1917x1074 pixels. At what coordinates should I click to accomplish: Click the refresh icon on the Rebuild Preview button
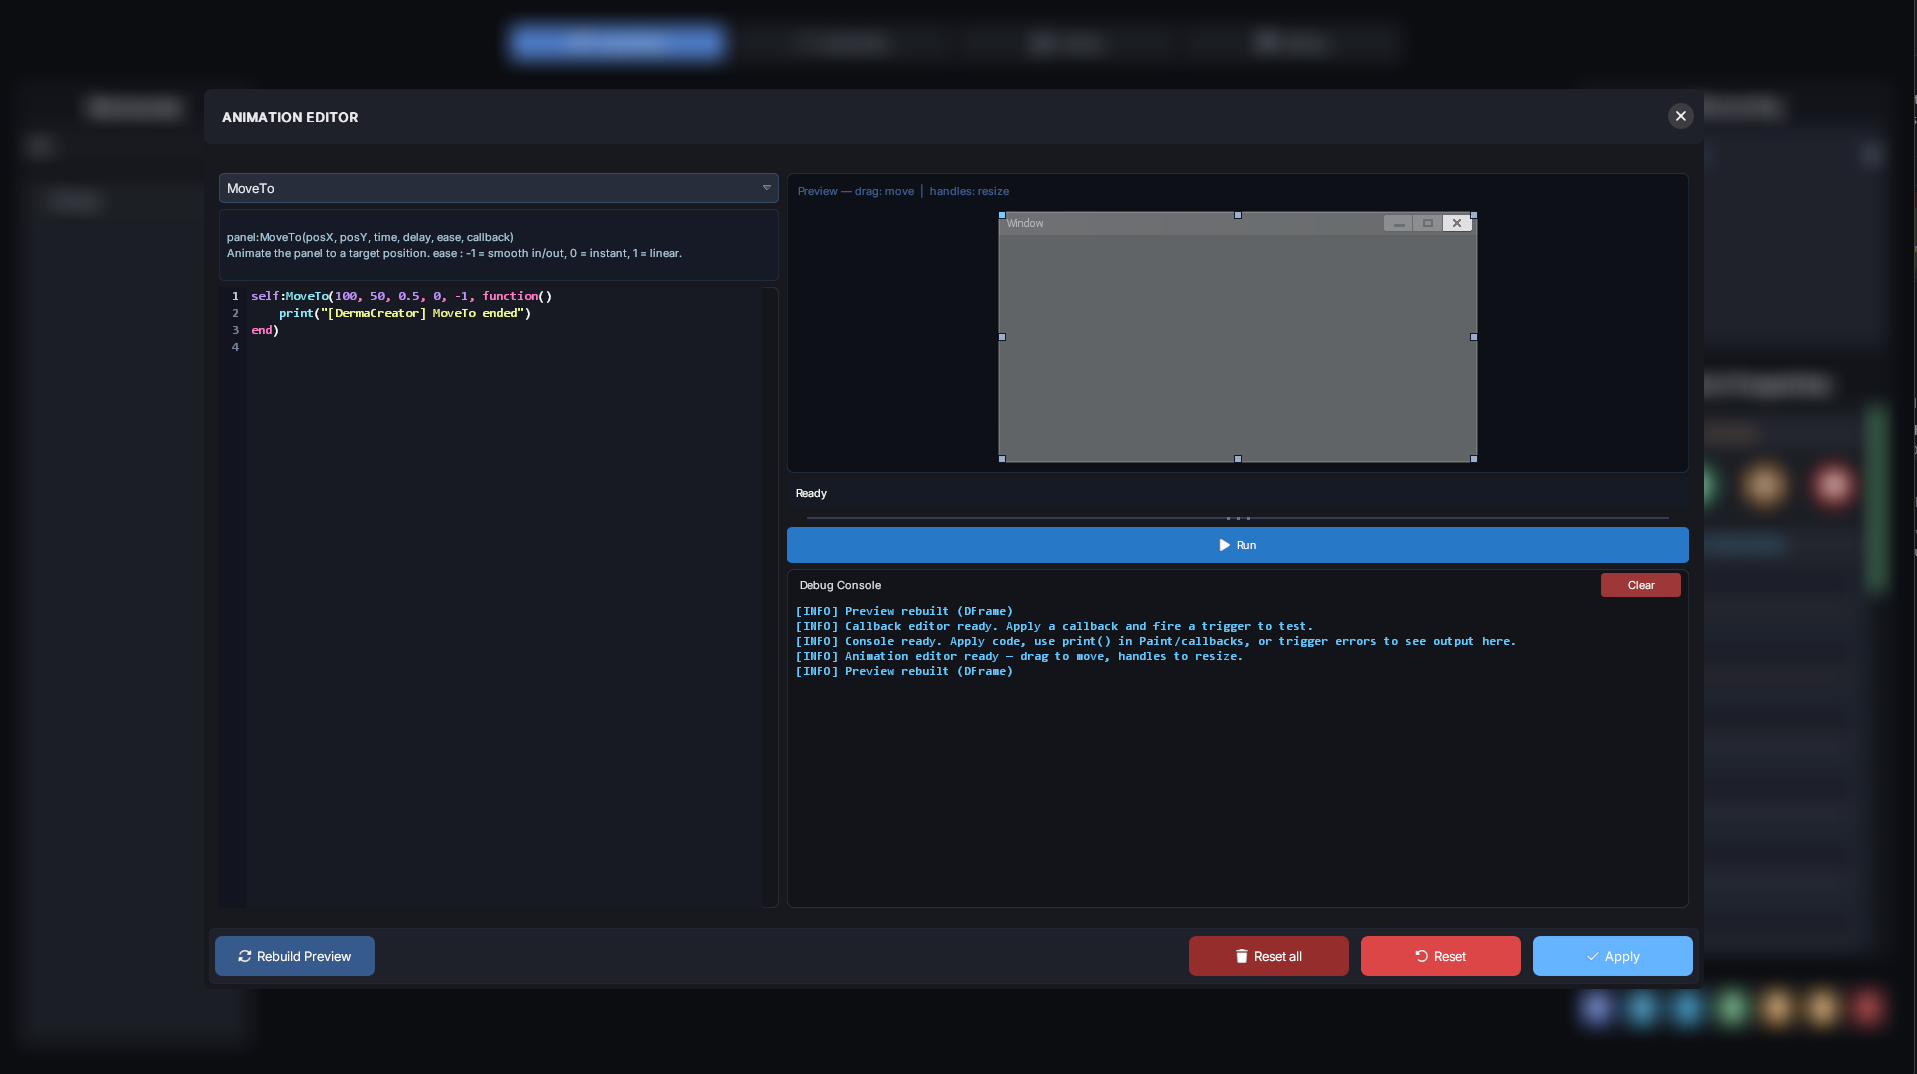[245, 956]
